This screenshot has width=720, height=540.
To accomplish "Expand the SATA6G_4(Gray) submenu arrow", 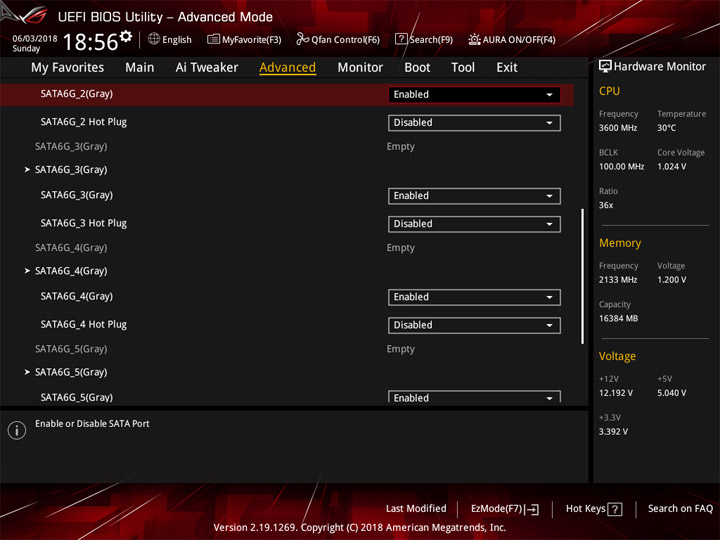I will click(27, 271).
